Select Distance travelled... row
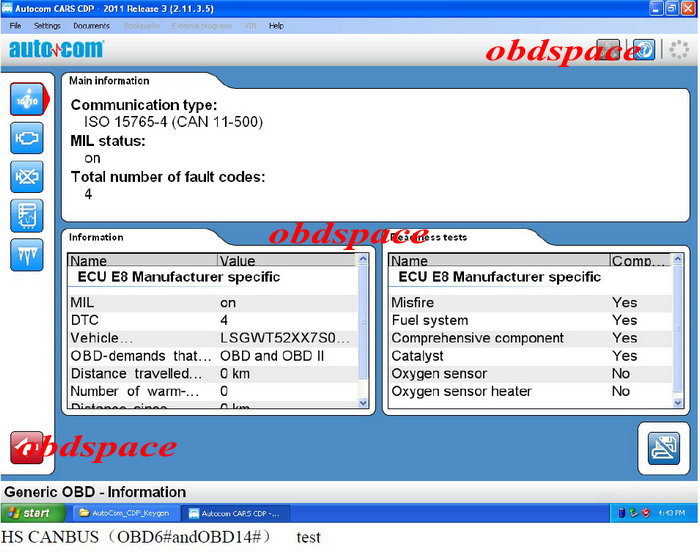The width and height of the screenshot is (700, 553). (x=213, y=374)
